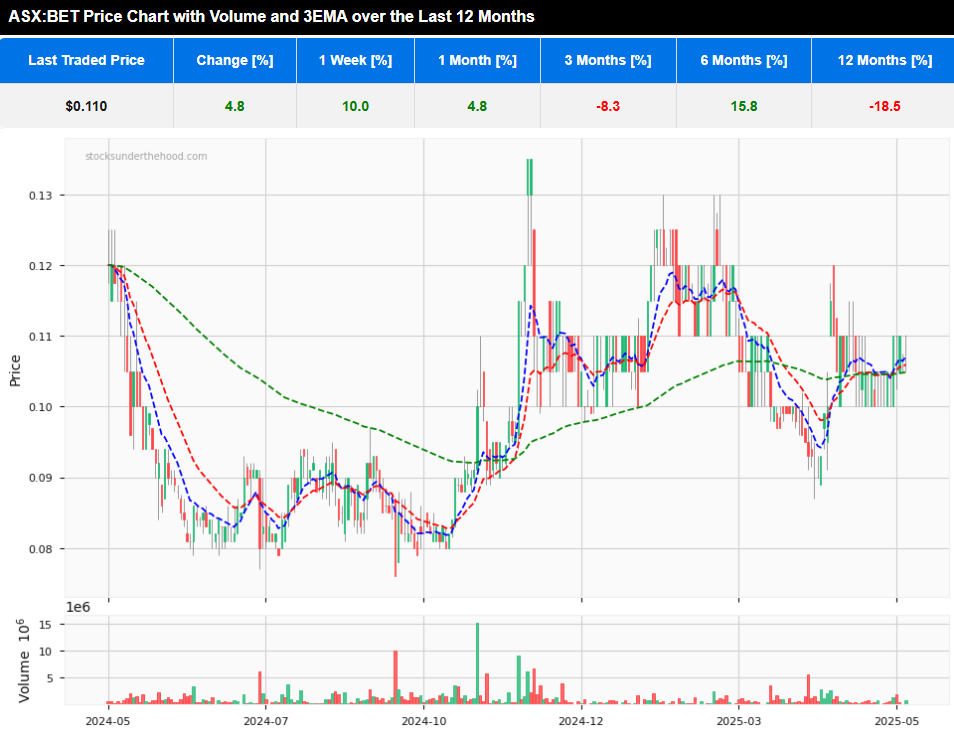Click the 12 Months value -18.5
The height and width of the screenshot is (736, 954).
(x=885, y=106)
